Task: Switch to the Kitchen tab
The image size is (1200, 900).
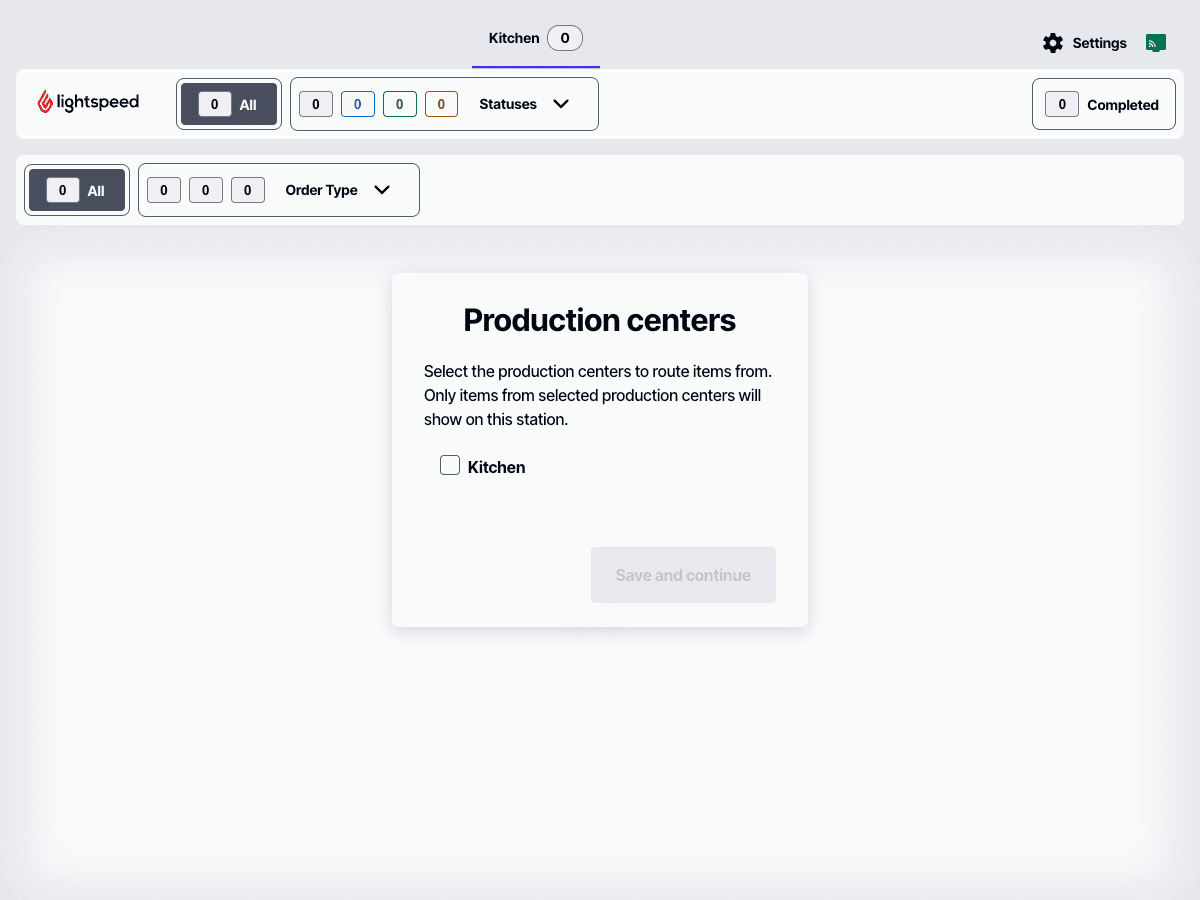Action: point(535,39)
